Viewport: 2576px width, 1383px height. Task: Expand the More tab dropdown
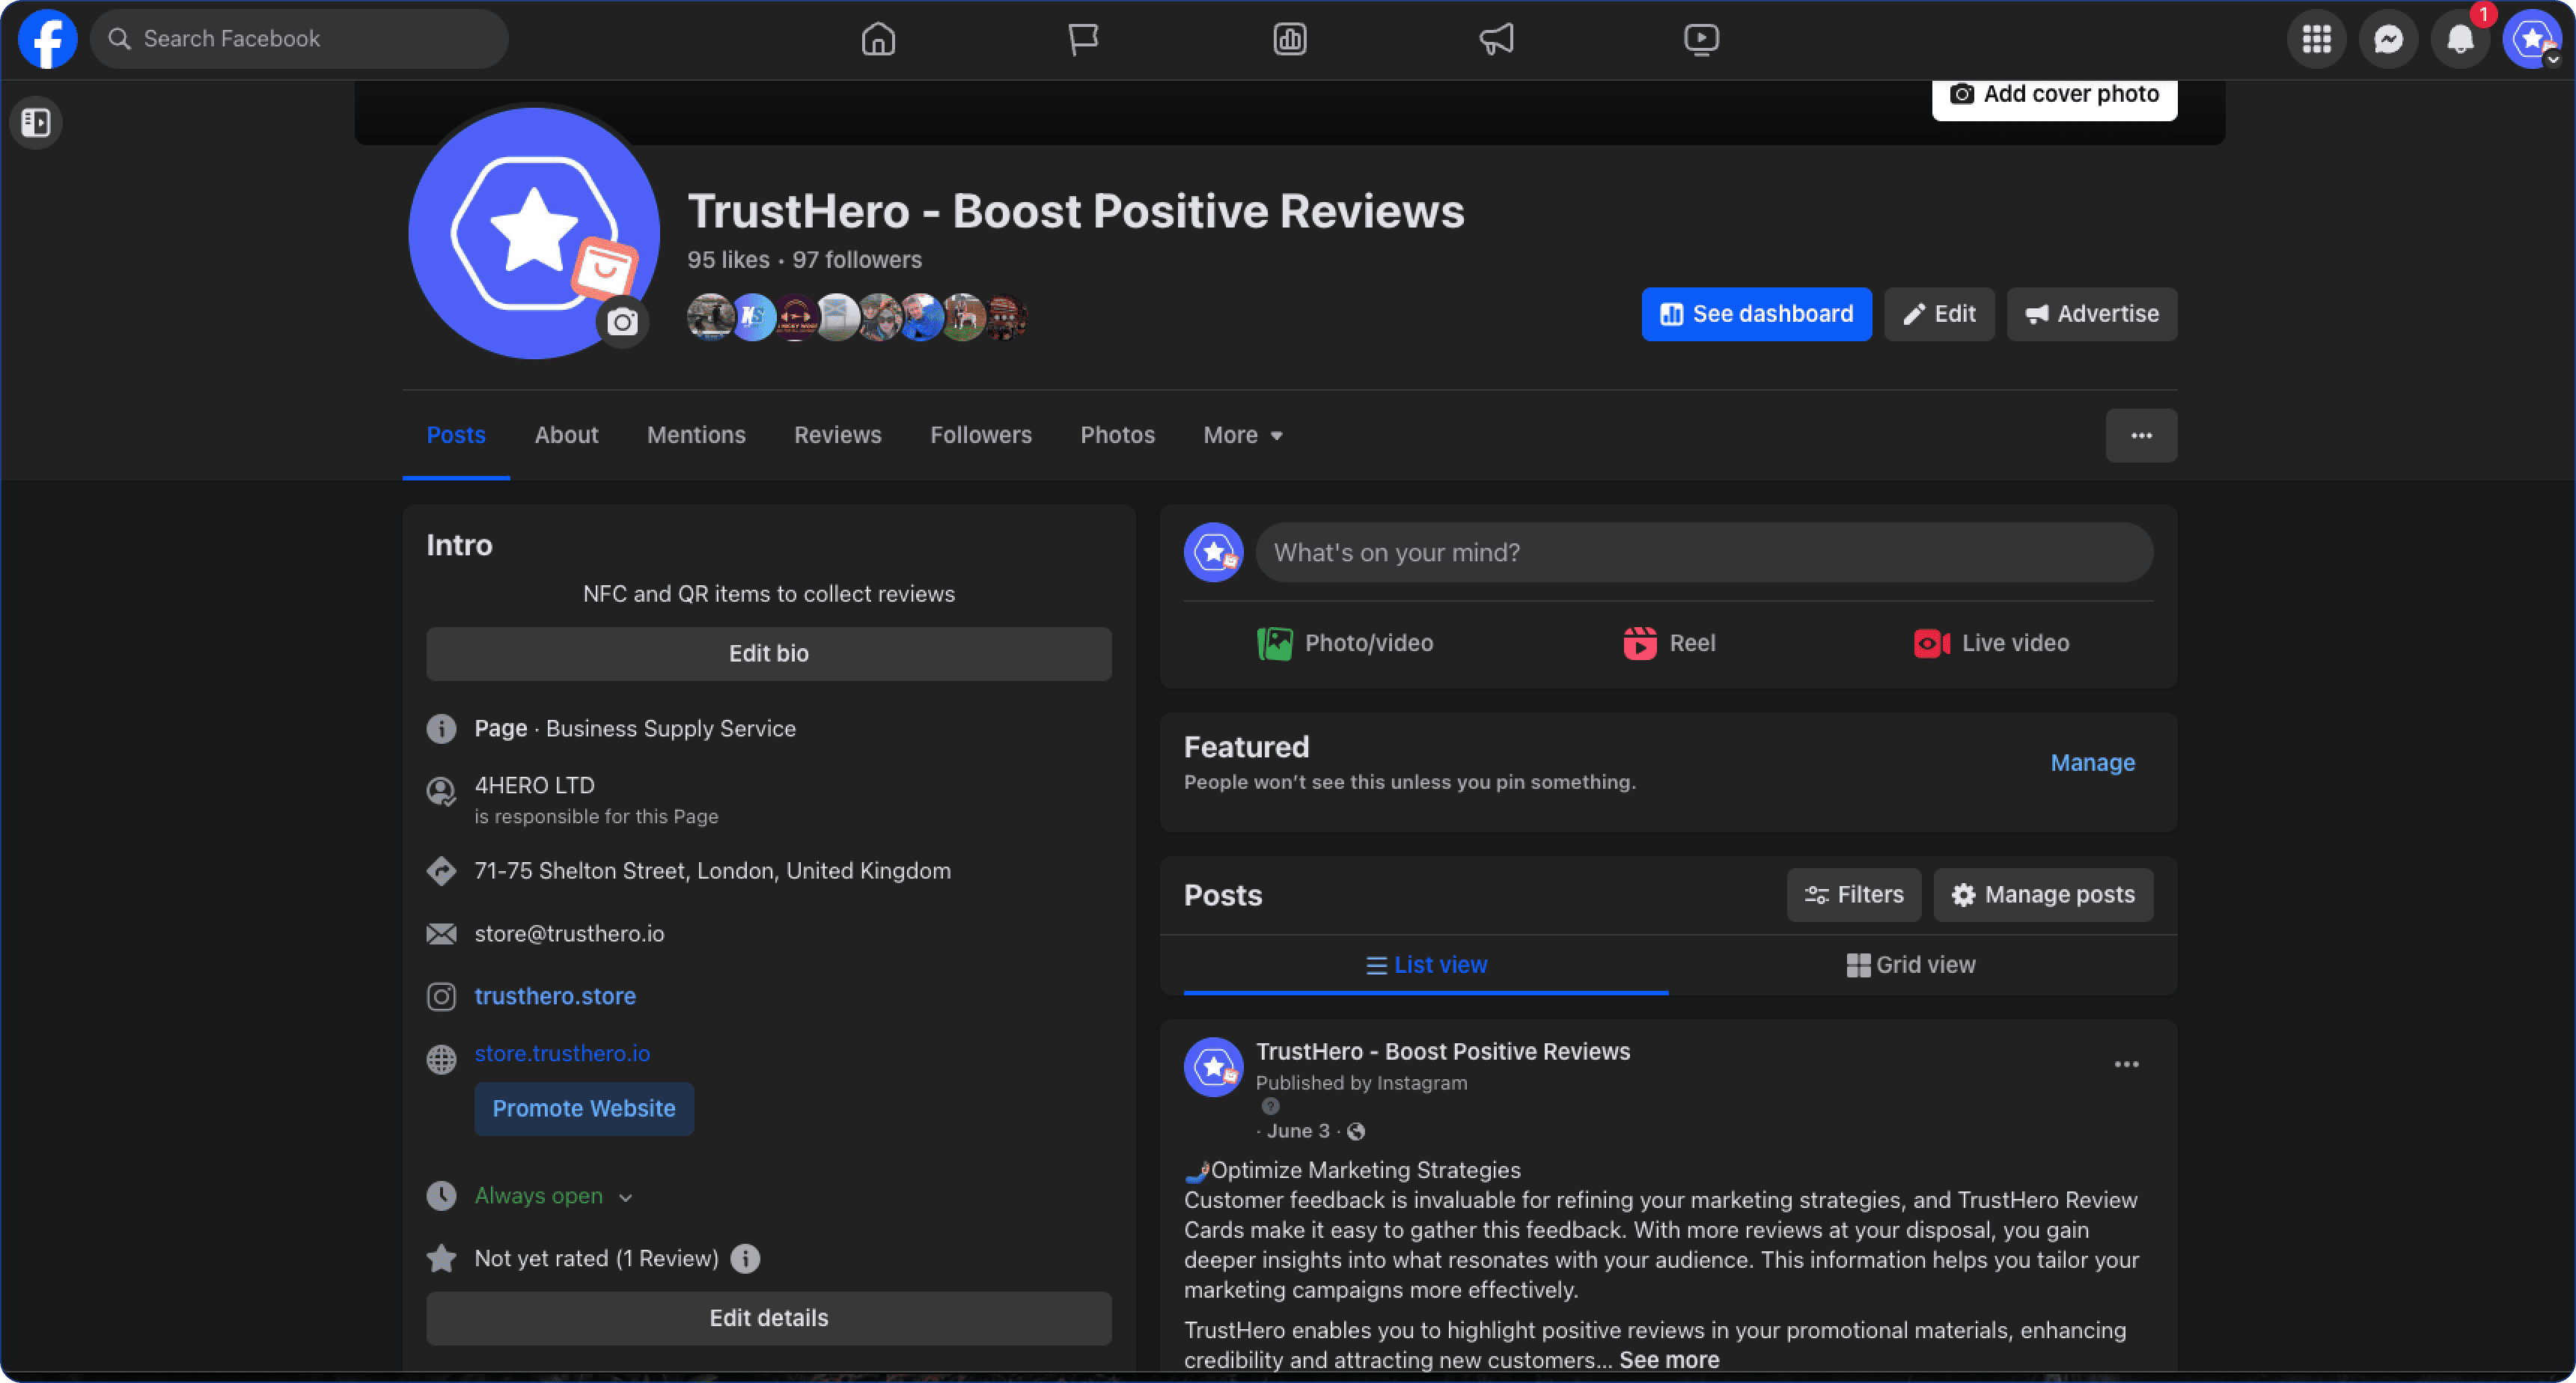(1242, 435)
